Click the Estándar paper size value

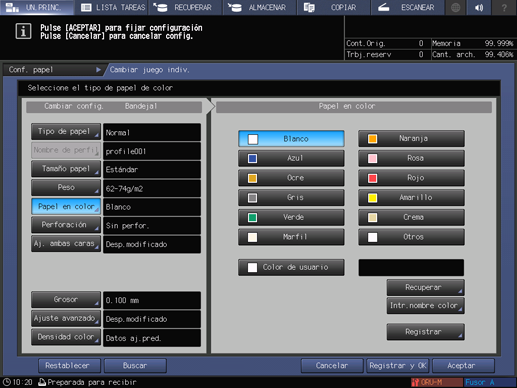[152, 170]
